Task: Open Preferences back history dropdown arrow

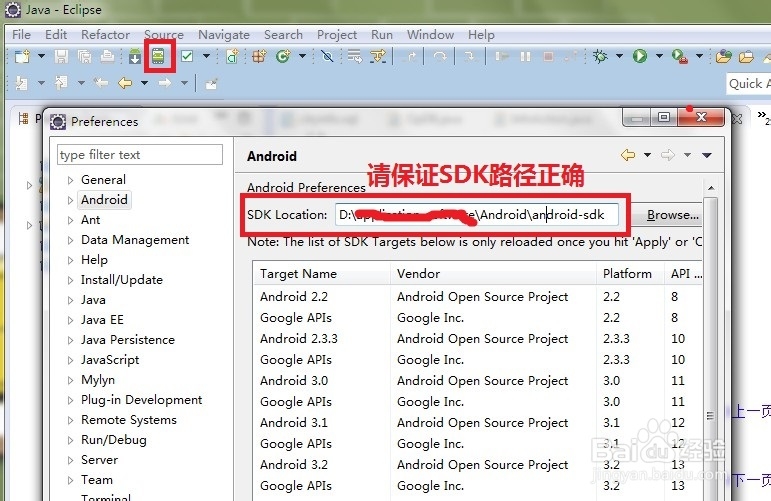Action: [648, 155]
